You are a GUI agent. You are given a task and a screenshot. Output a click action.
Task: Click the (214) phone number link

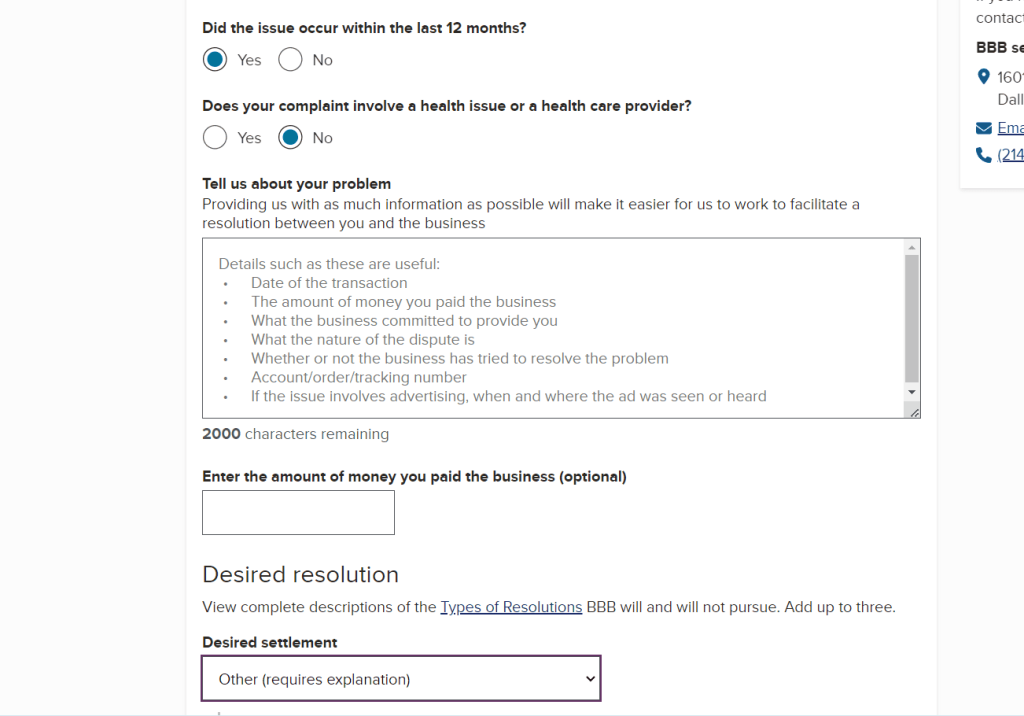1008,154
